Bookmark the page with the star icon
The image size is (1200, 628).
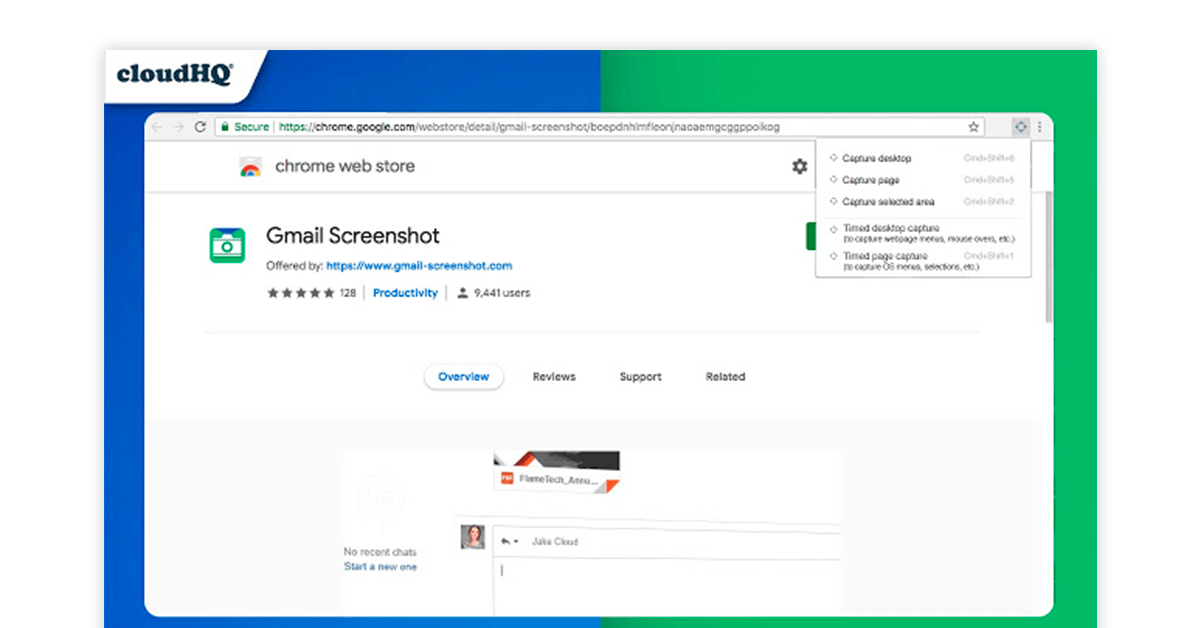(x=973, y=127)
